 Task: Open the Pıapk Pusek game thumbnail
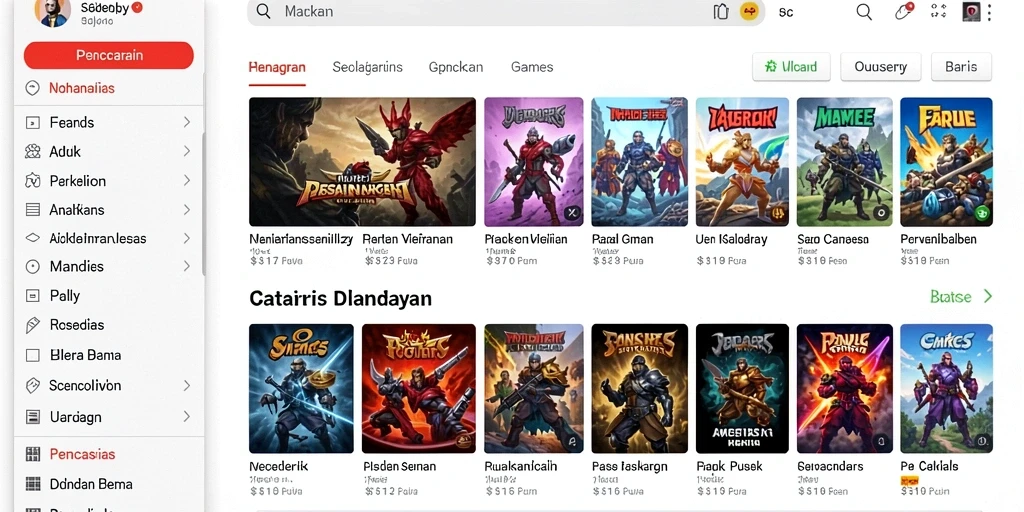tap(742, 389)
